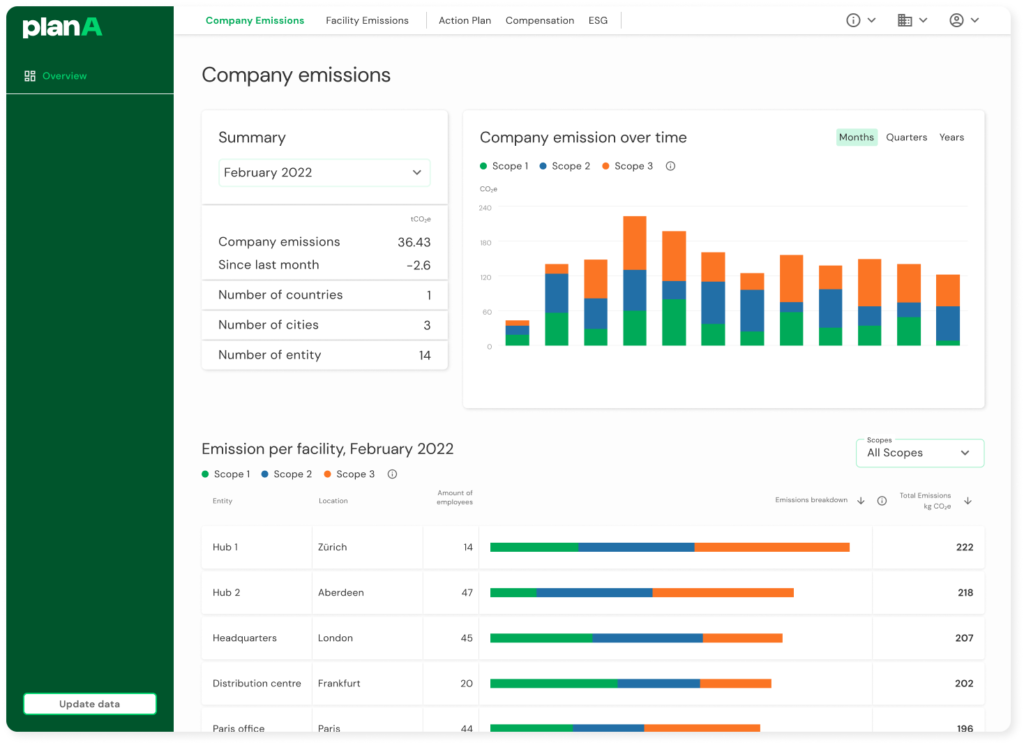Image resolution: width=1024 pixels, height=745 pixels.
Task: Click green Scope 1 dot in chart legend
Action: [483, 166]
